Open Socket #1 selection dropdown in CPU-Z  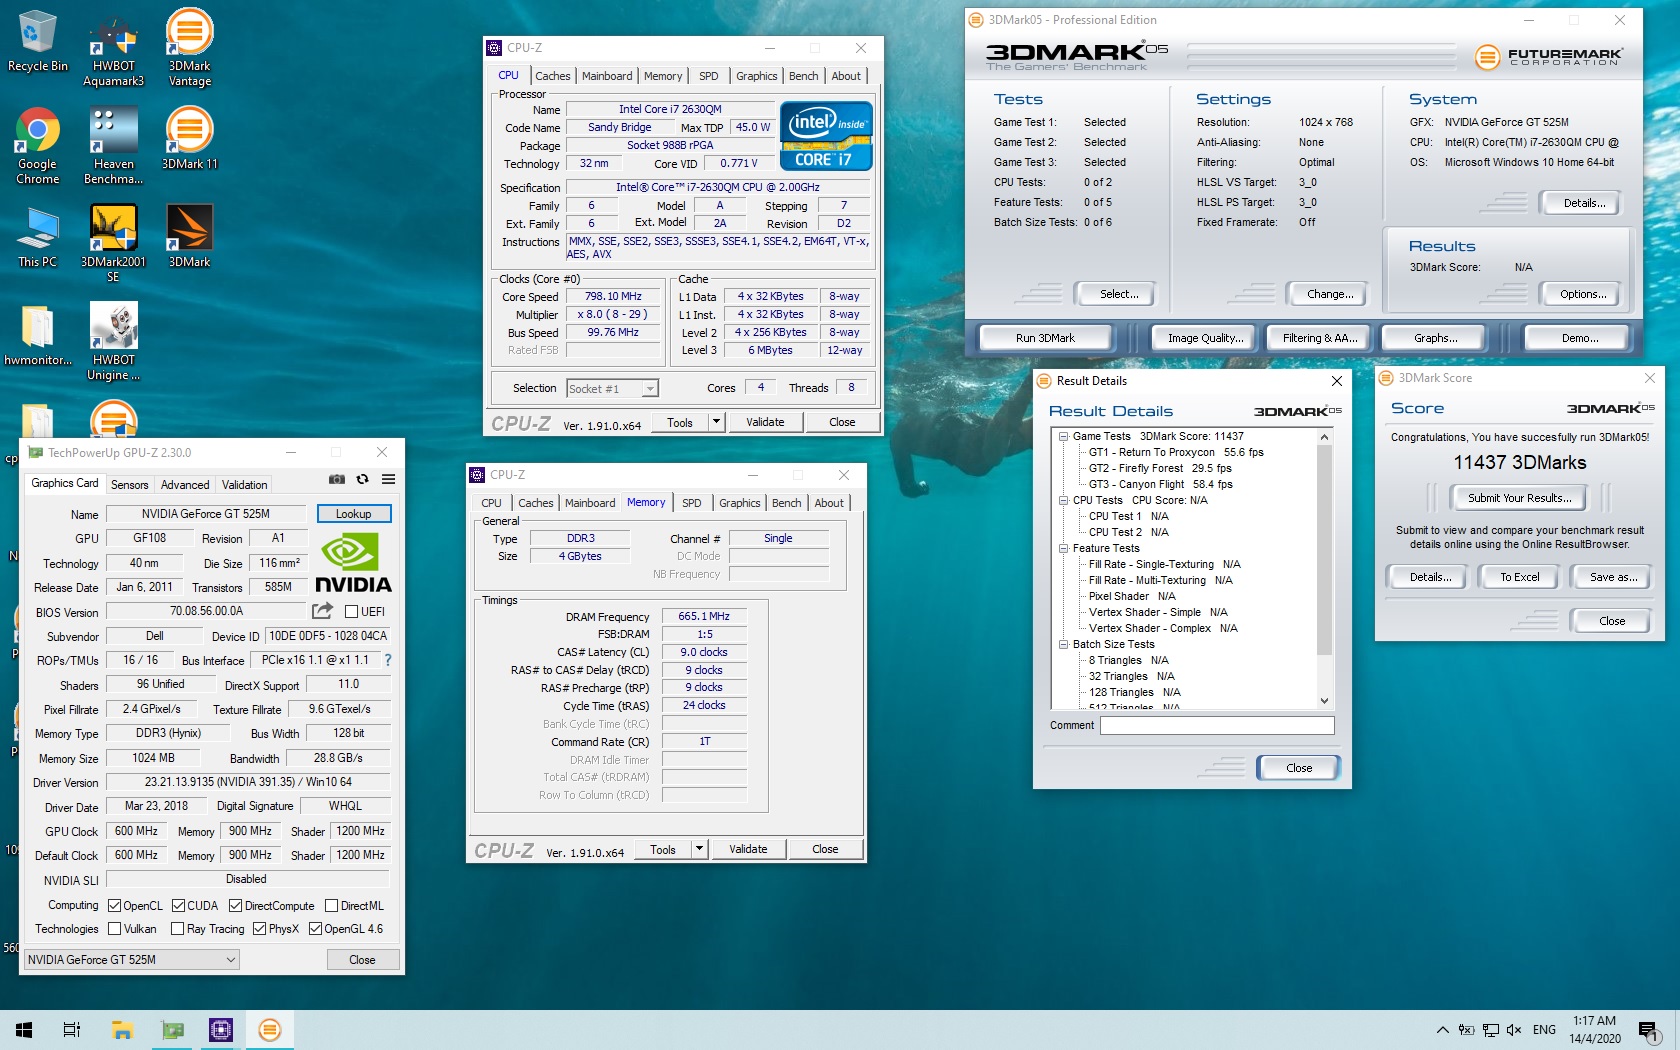click(x=612, y=388)
